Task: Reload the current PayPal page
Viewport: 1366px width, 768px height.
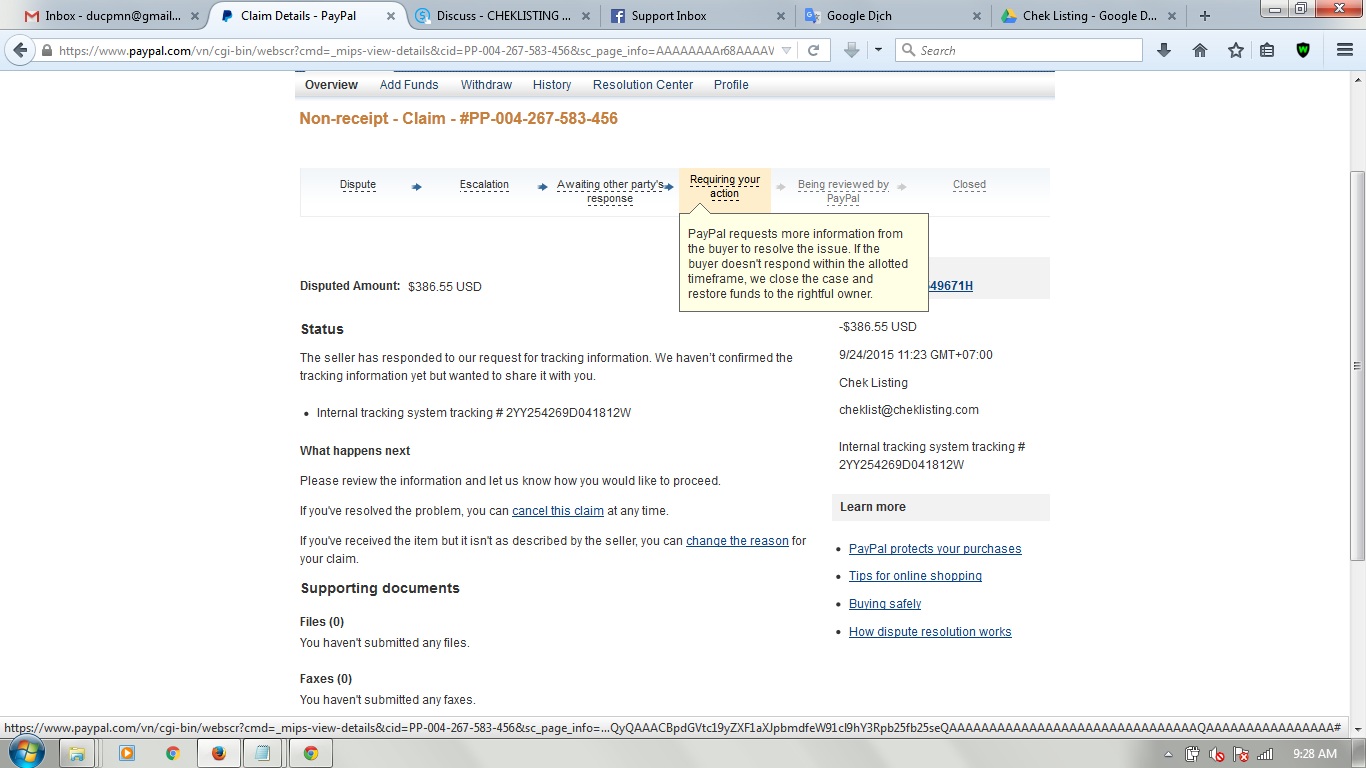Action: [814, 51]
